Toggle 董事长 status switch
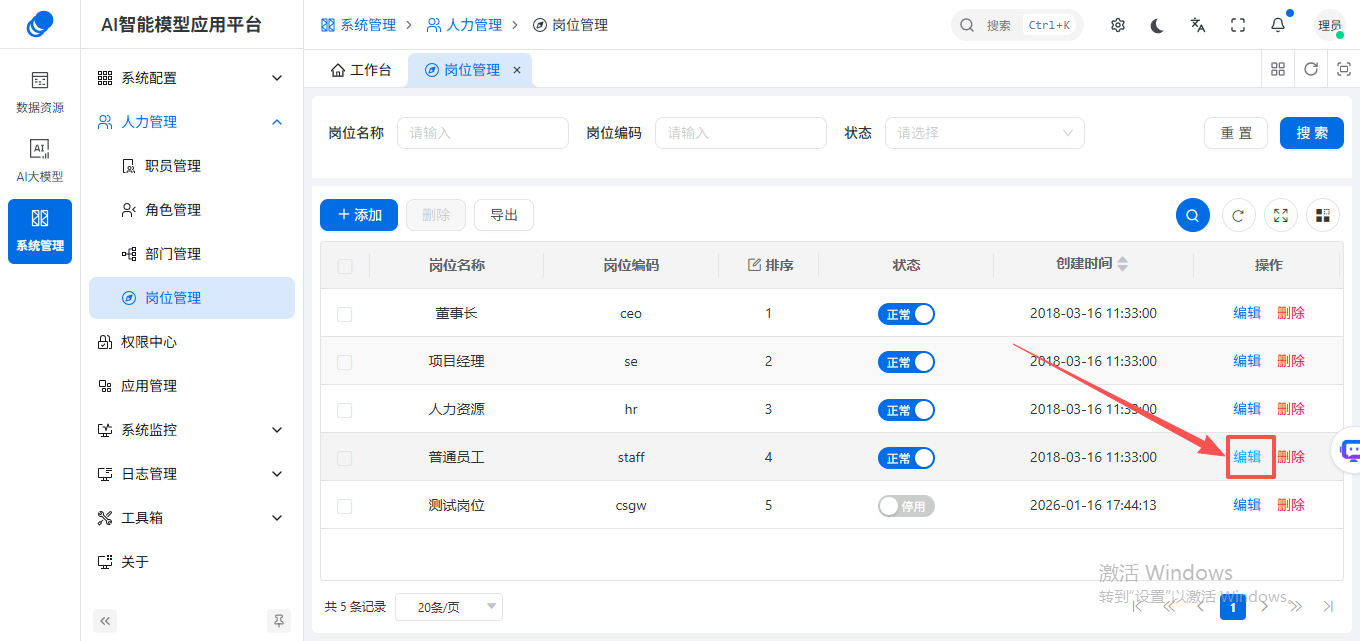Image resolution: width=1360 pixels, height=641 pixels. click(x=906, y=314)
